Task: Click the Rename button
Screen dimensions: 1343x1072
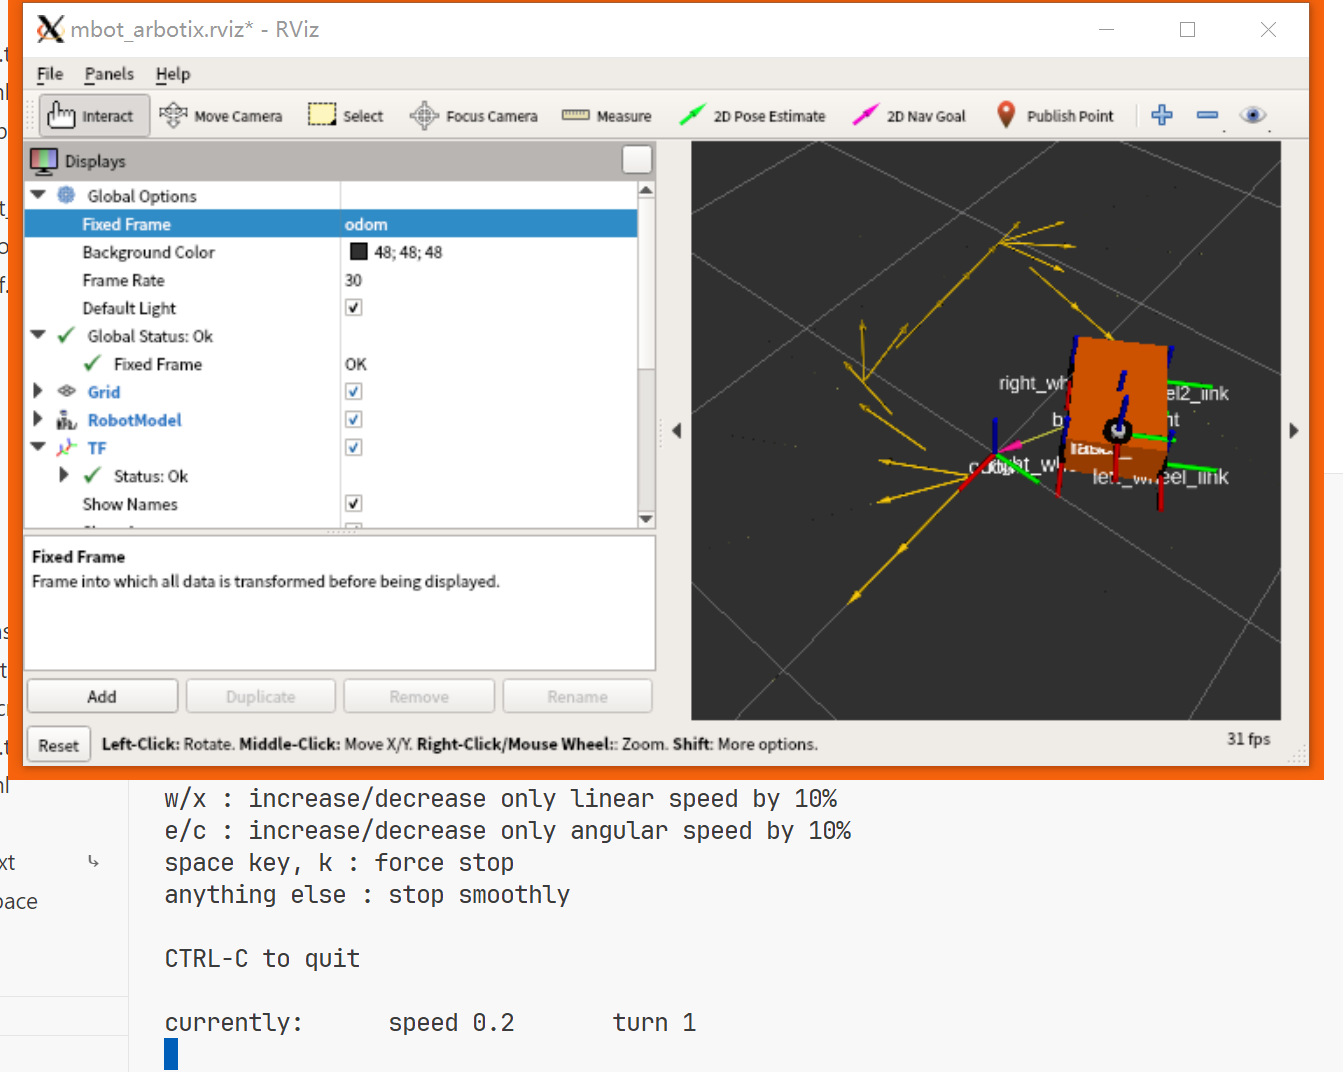Action: click(577, 696)
